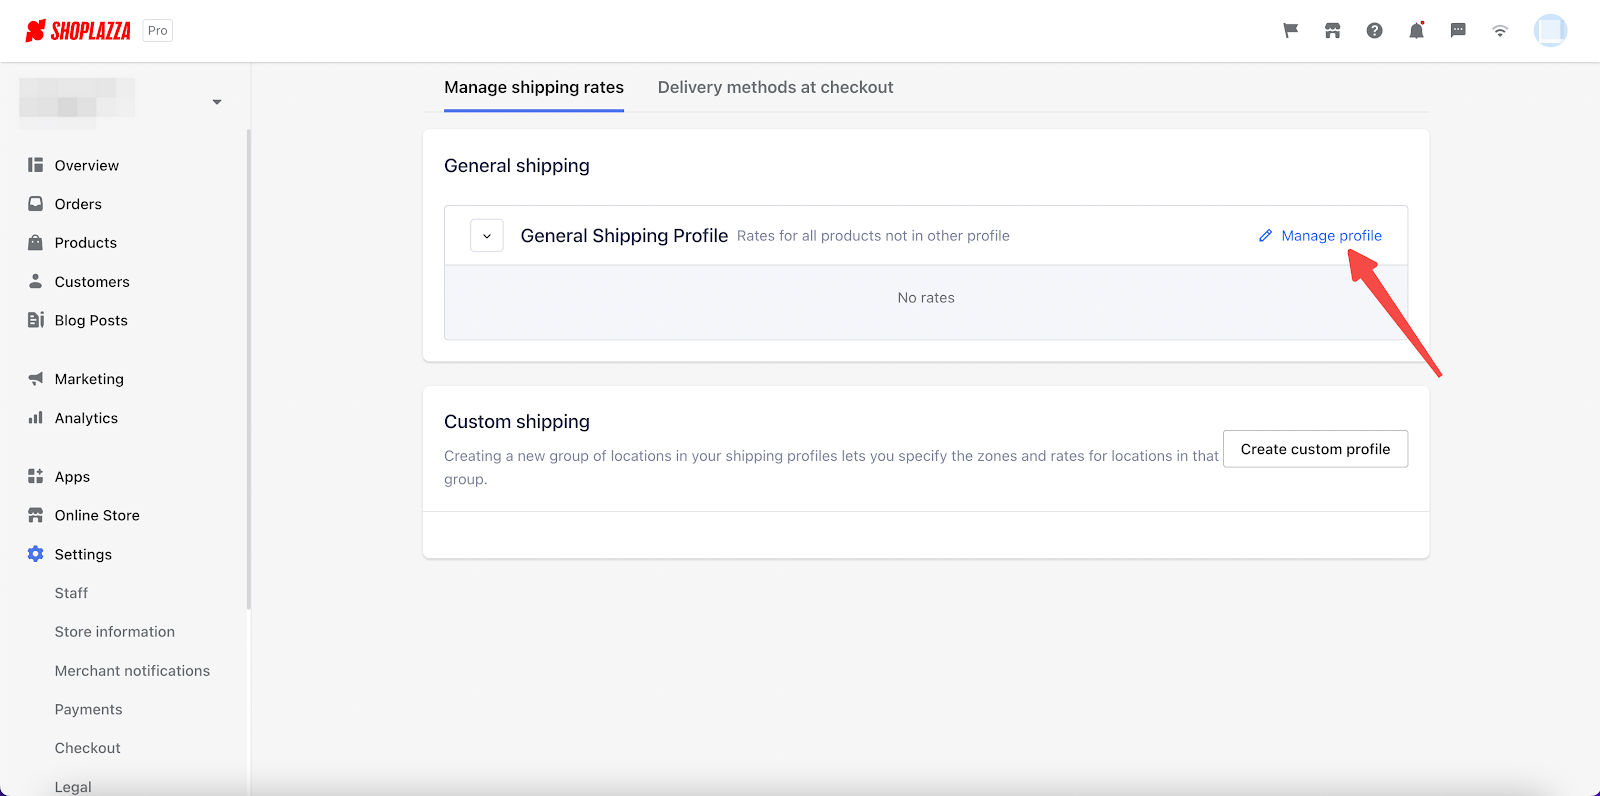
Task: Click the Overview sidebar icon
Action: 36,165
